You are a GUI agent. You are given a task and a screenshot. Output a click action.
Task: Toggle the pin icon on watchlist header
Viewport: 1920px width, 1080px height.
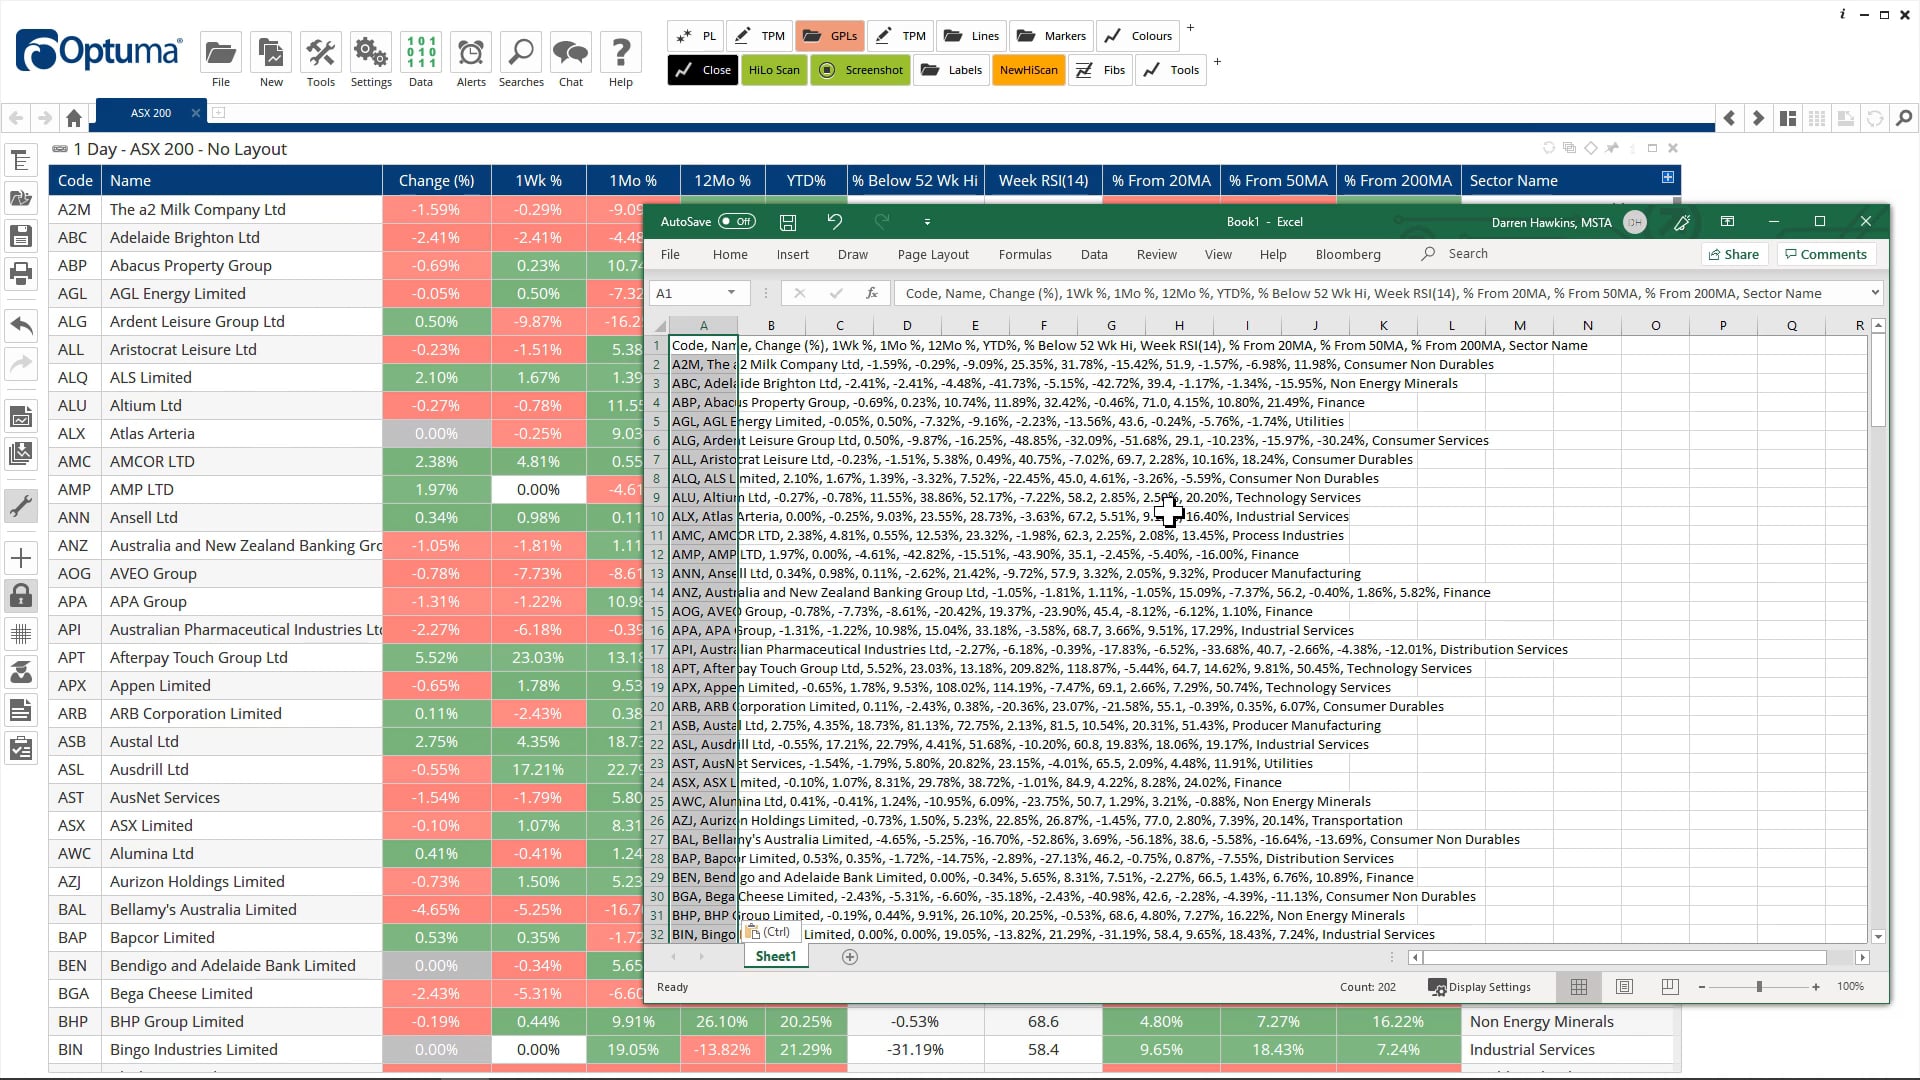point(1612,148)
